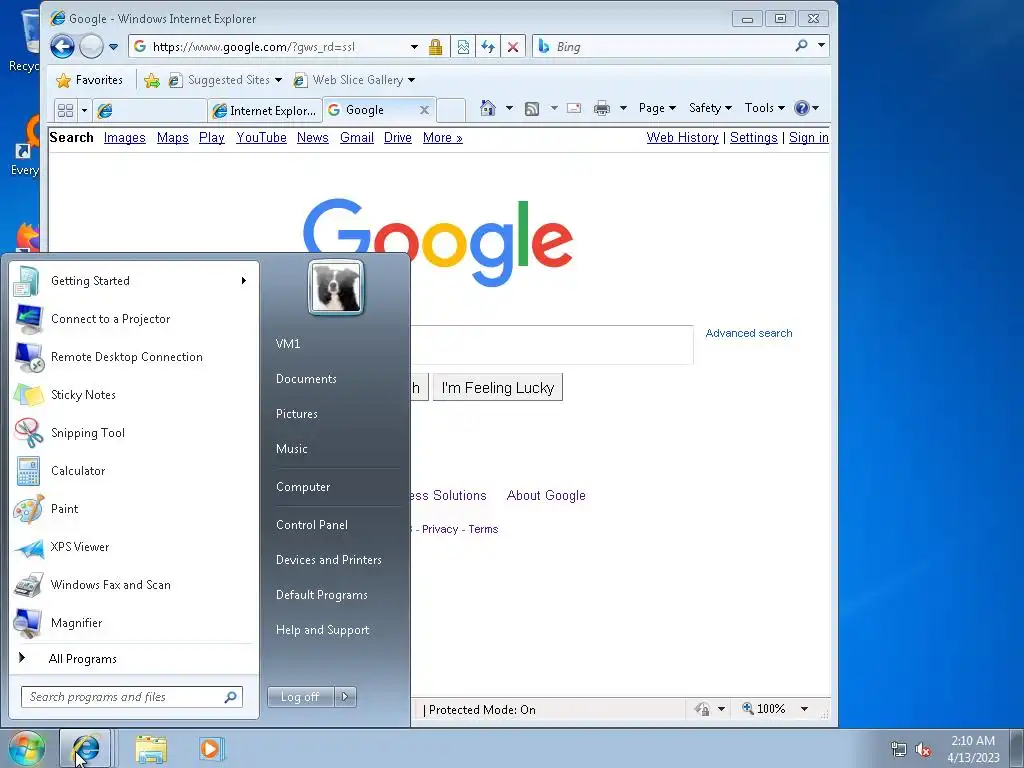Open the Safety menu
This screenshot has width=1024, height=768.
click(x=710, y=108)
